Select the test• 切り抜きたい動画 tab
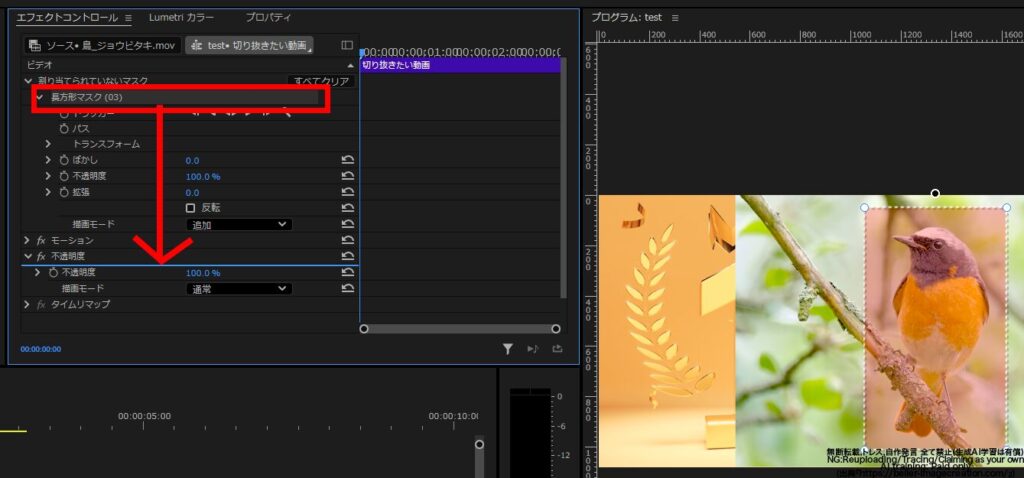1024x478 pixels. 249,46
